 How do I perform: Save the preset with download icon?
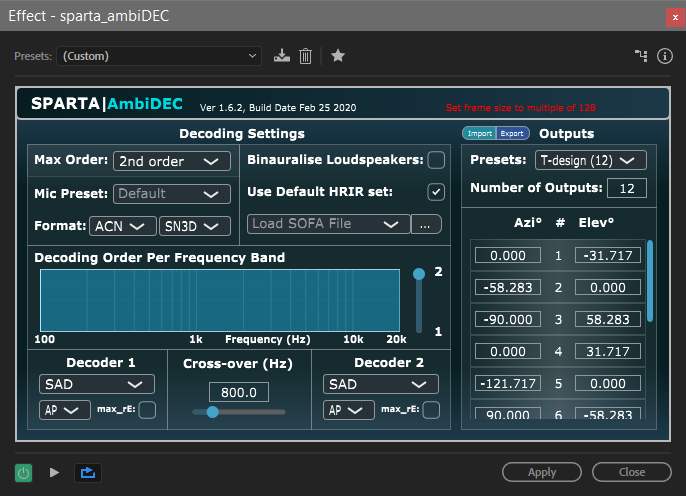[282, 56]
